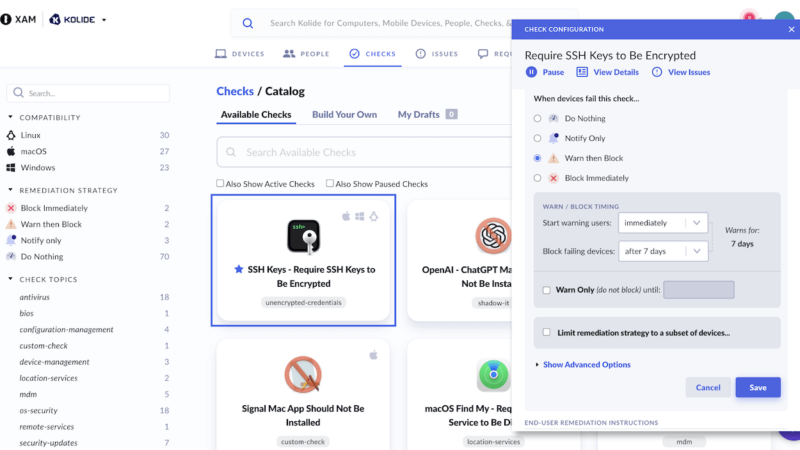Screen dimensions: 800x450
Task: Open the My Drafts tab
Action: [x=427, y=114]
